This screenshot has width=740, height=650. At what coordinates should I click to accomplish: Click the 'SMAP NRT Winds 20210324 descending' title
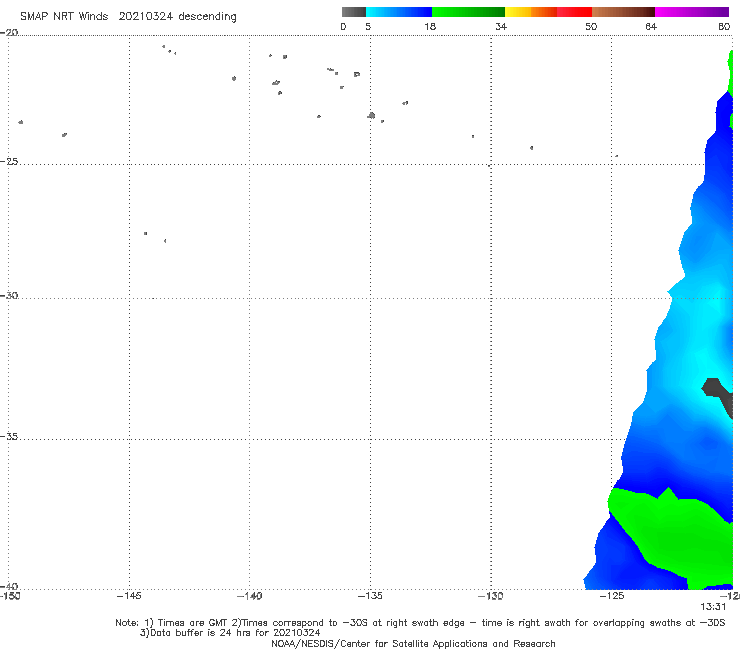pos(128,17)
